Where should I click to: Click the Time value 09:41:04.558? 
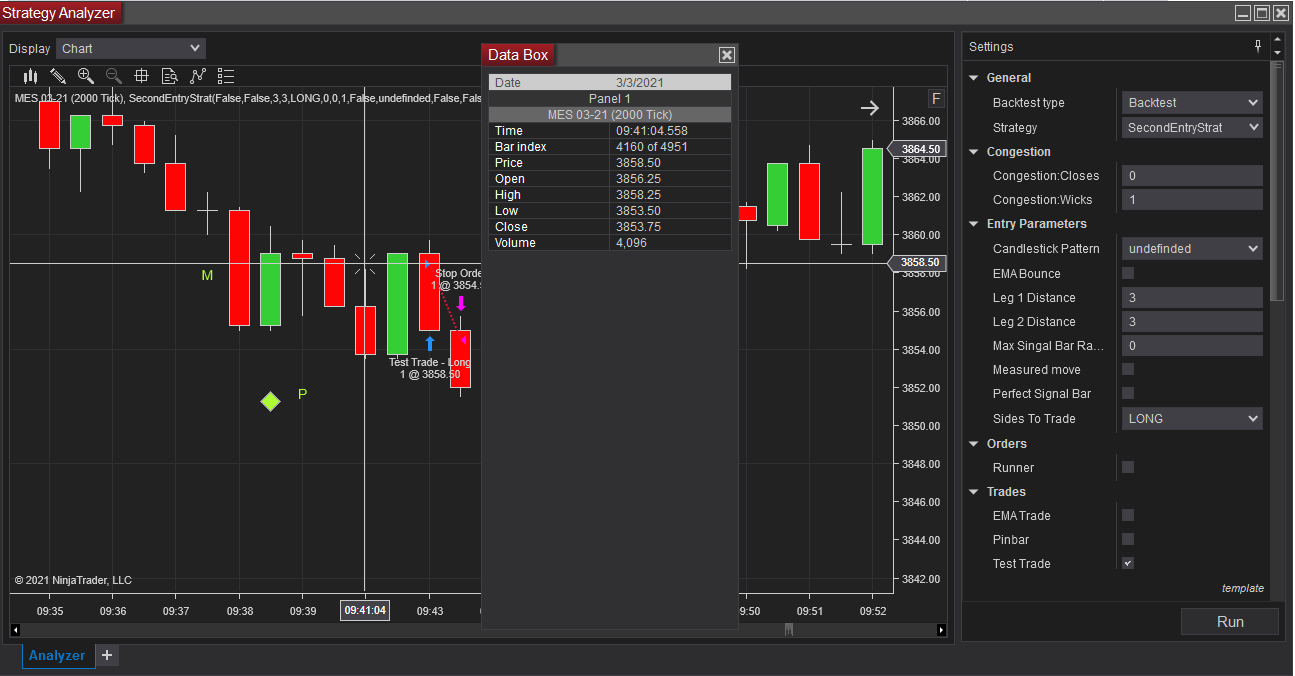click(x=652, y=131)
